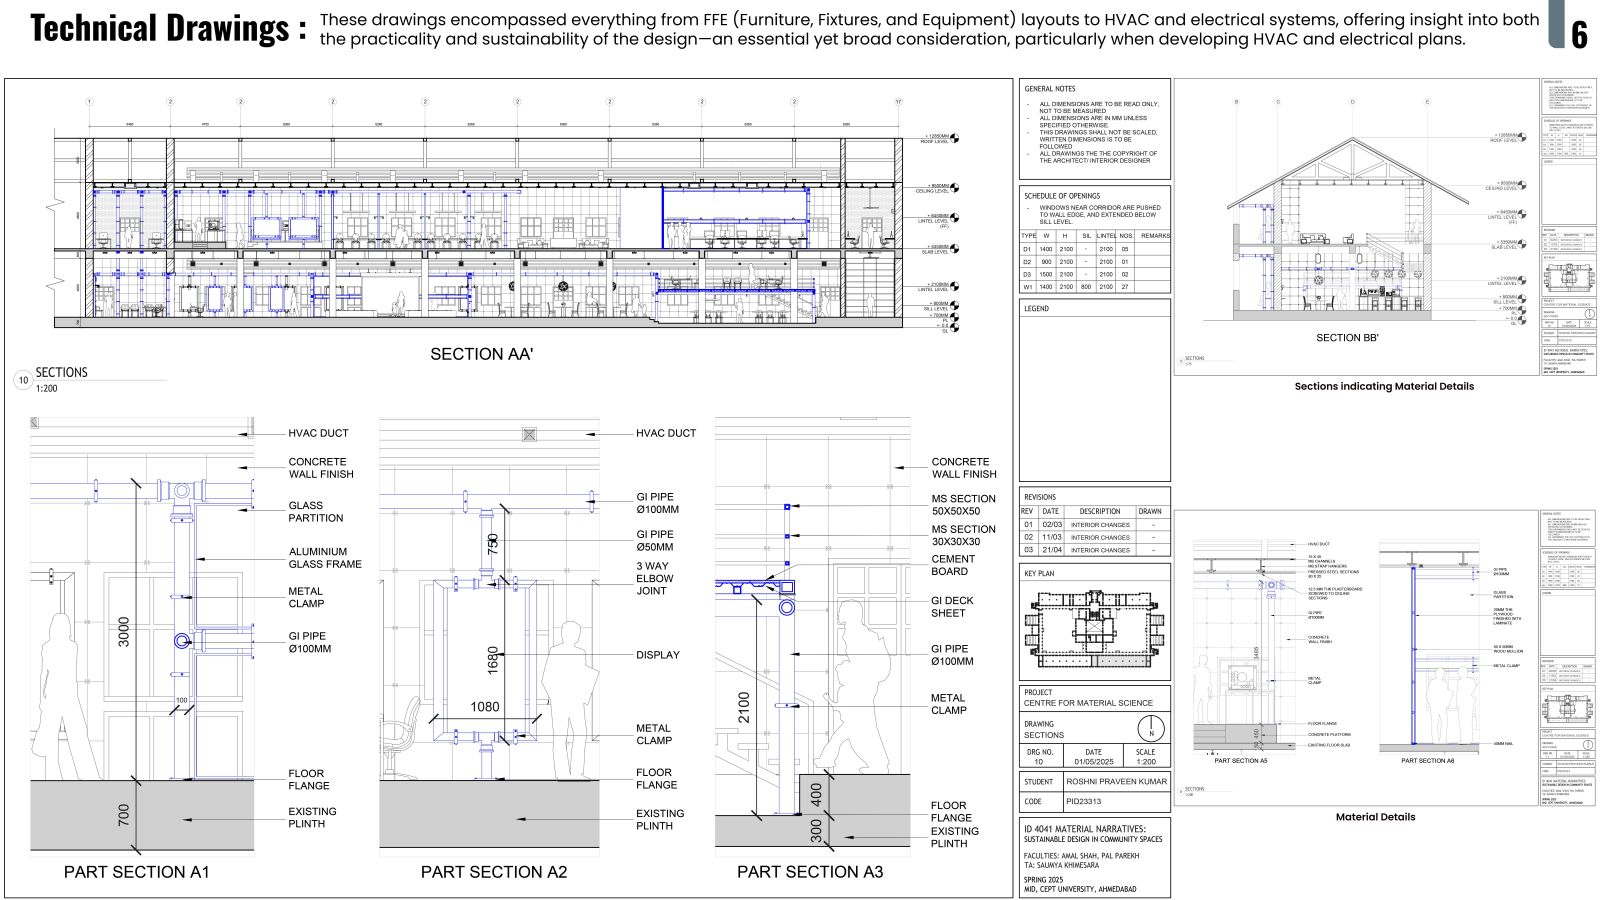This screenshot has height=900, width=1600.
Task: Click the circled drawing number 10 beside SECTIONS
Action: point(23,380)
